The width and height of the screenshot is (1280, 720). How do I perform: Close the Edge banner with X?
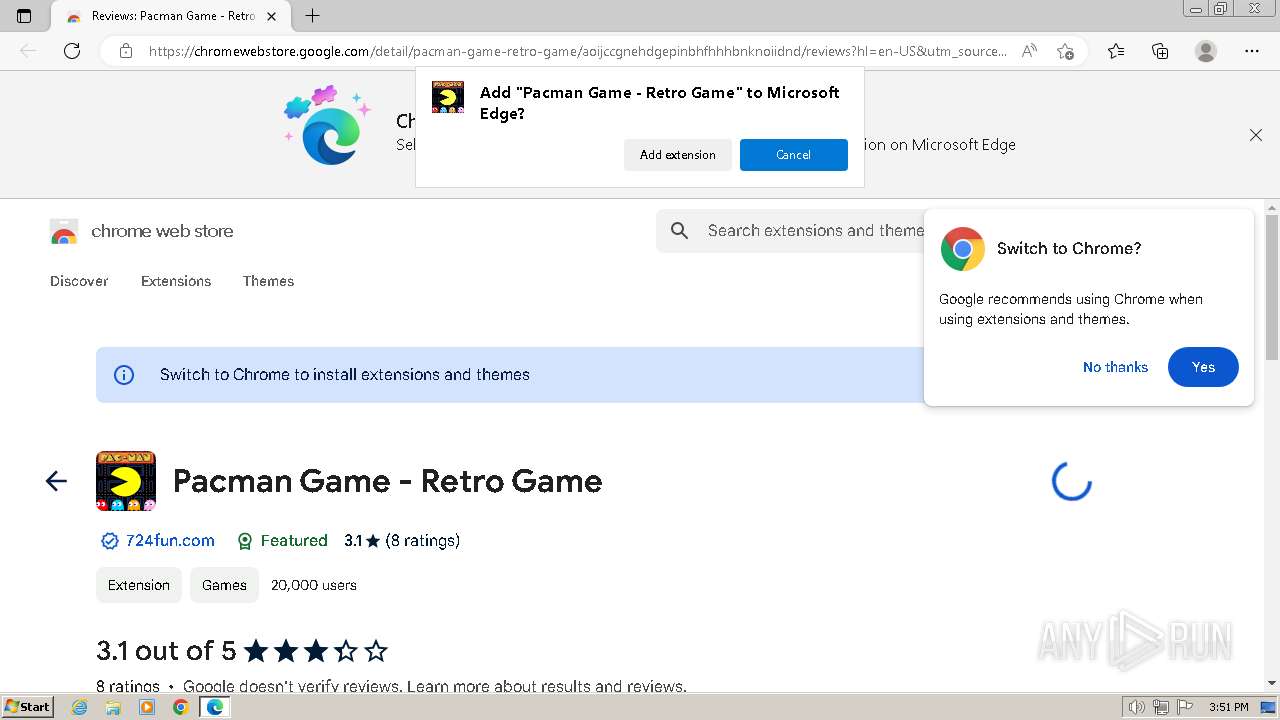[1256, 135]
